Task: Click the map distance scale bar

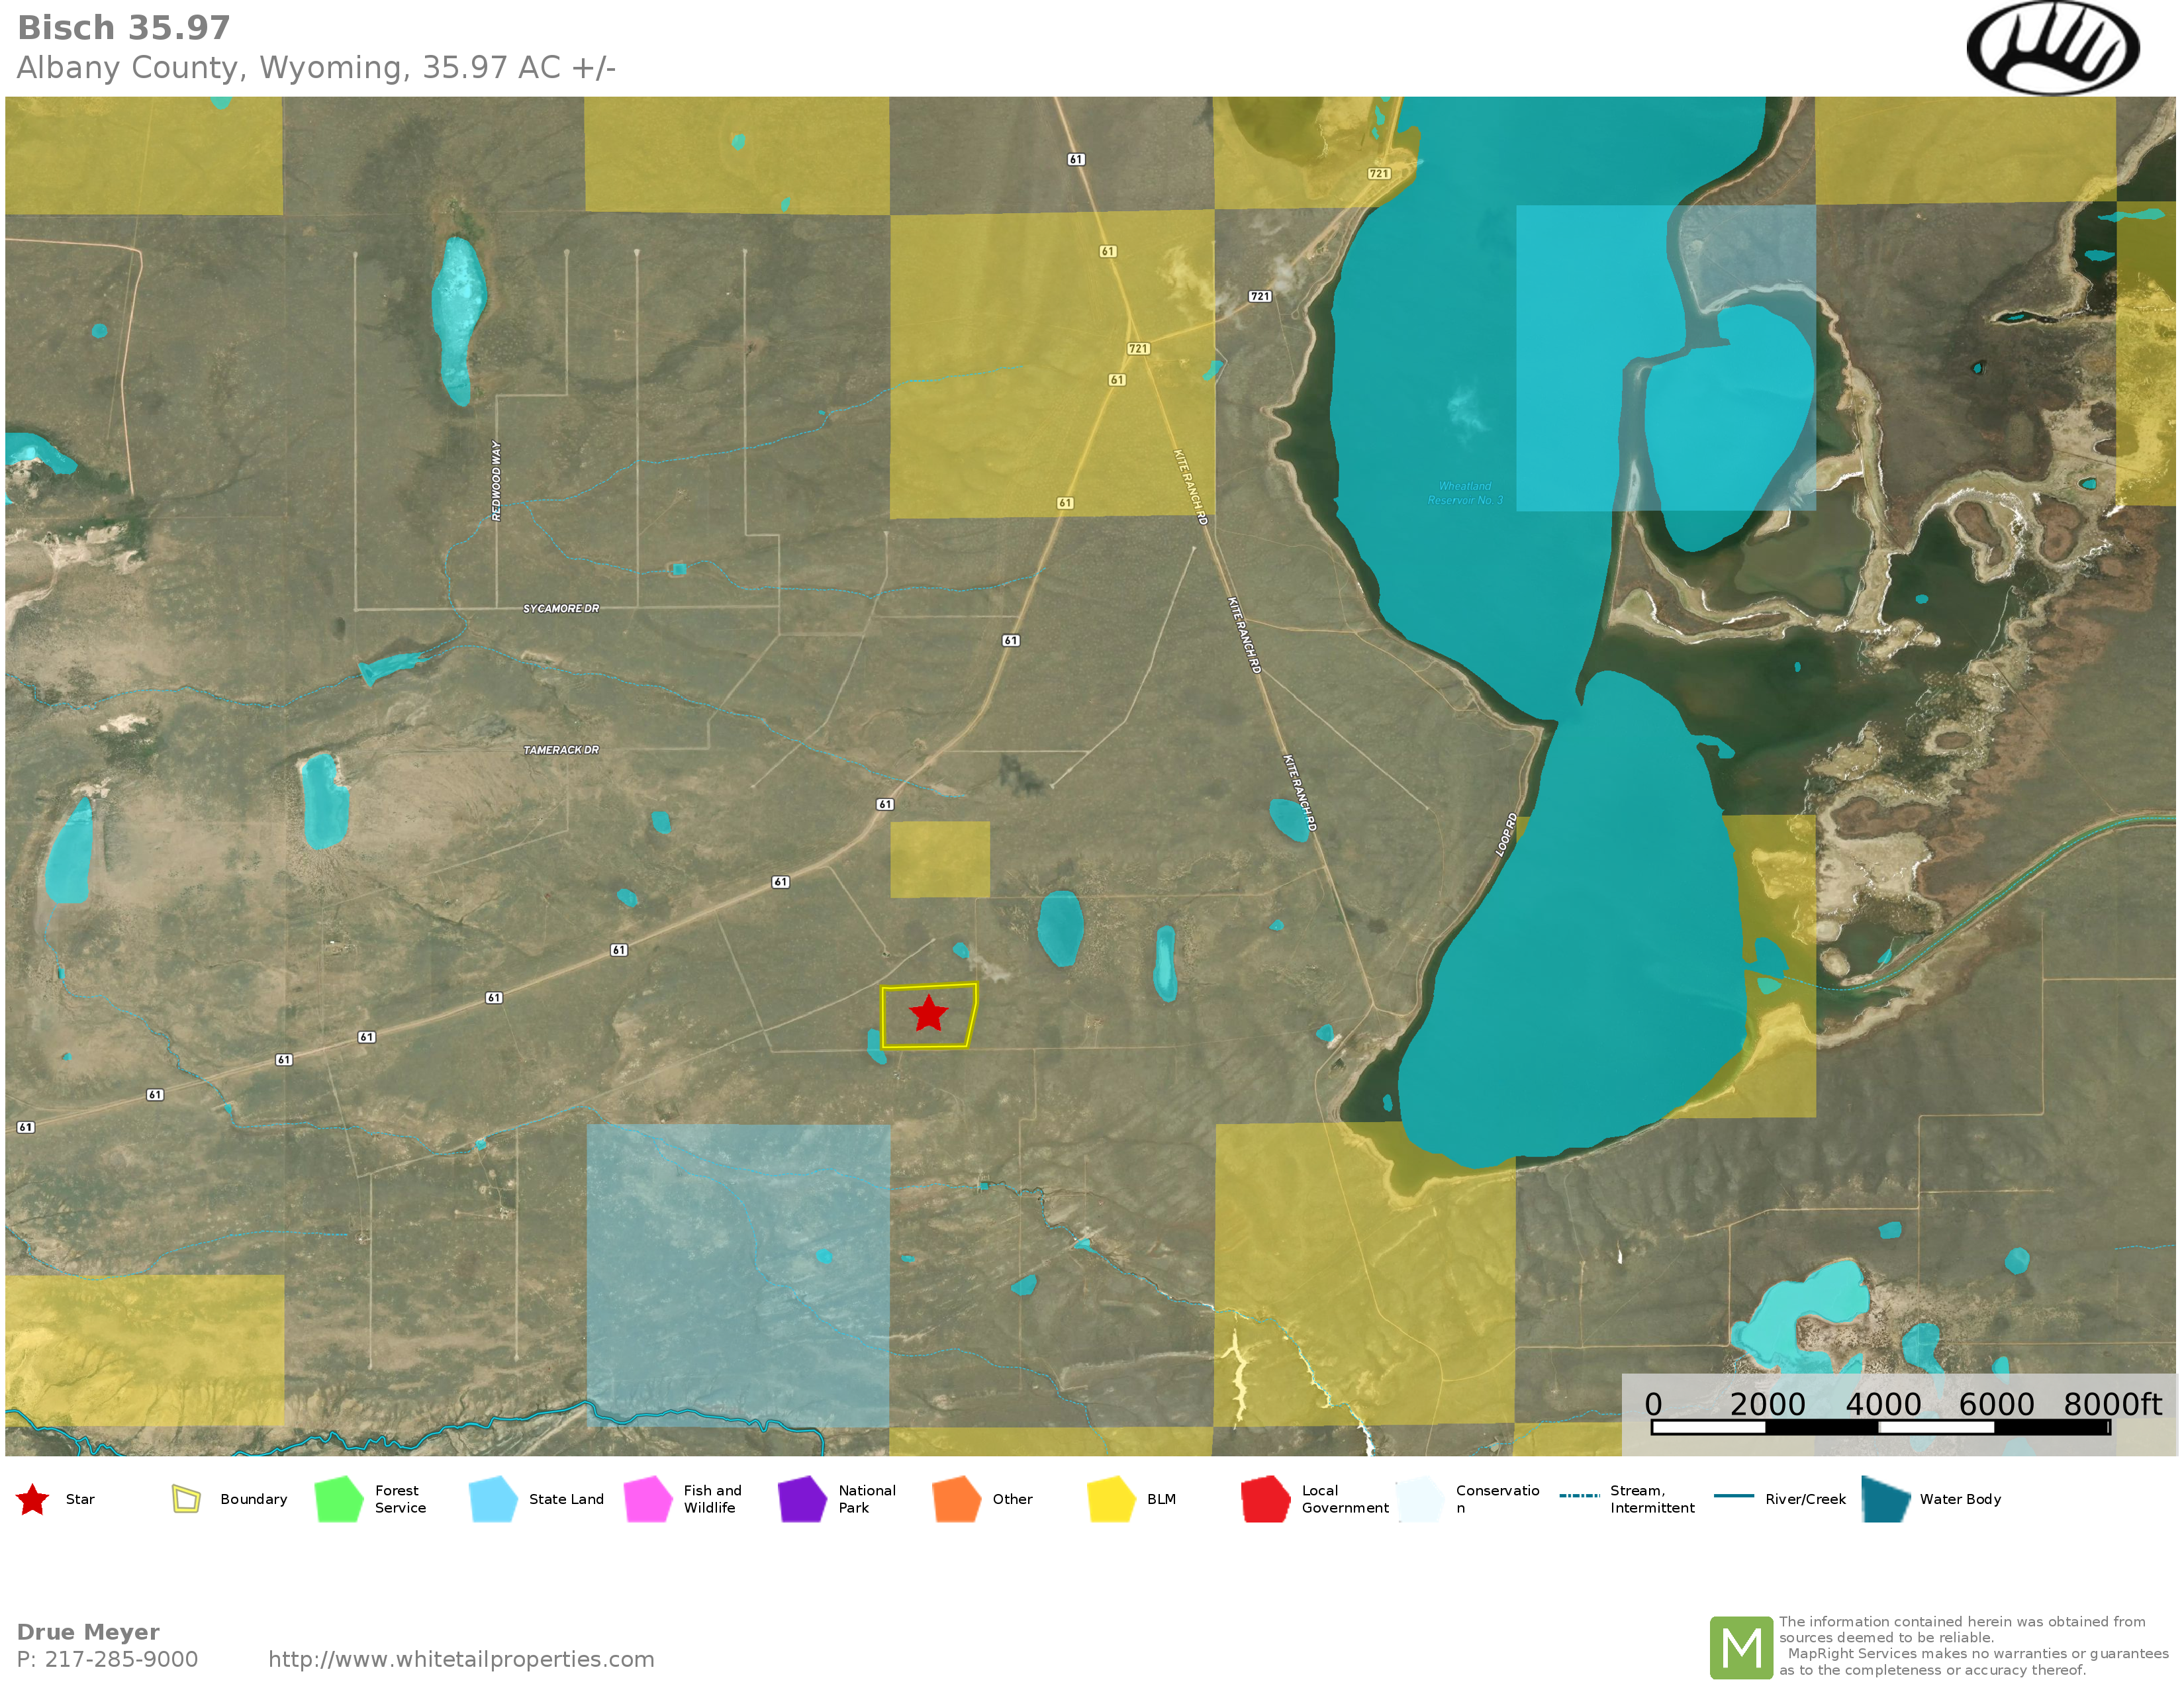Action: pos(1880,1427)
